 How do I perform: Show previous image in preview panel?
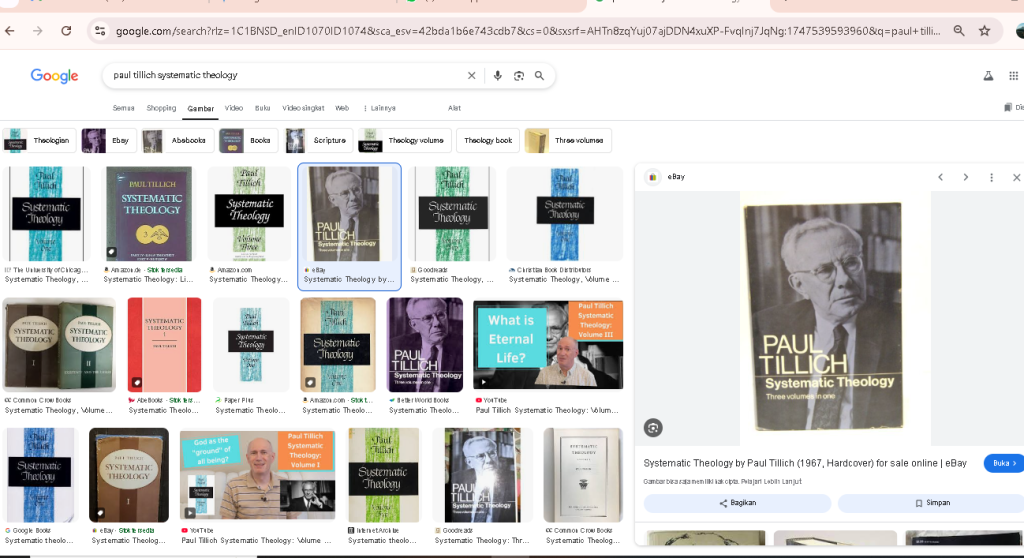click(x=940, y=177)
